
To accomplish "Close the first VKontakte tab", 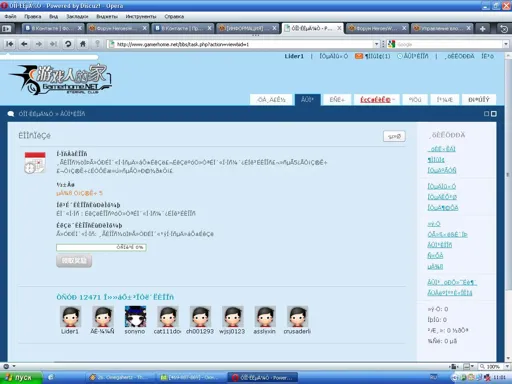I will coord(80,28).
